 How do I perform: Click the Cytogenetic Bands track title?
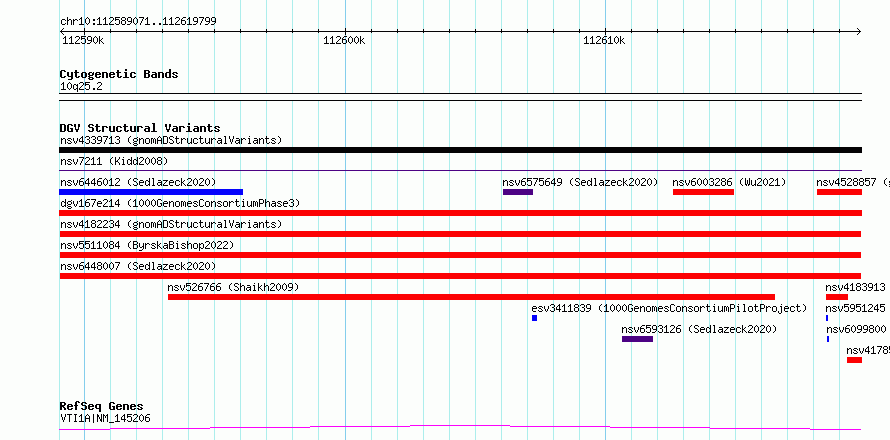pyautogui.click(x=119, y=74)
